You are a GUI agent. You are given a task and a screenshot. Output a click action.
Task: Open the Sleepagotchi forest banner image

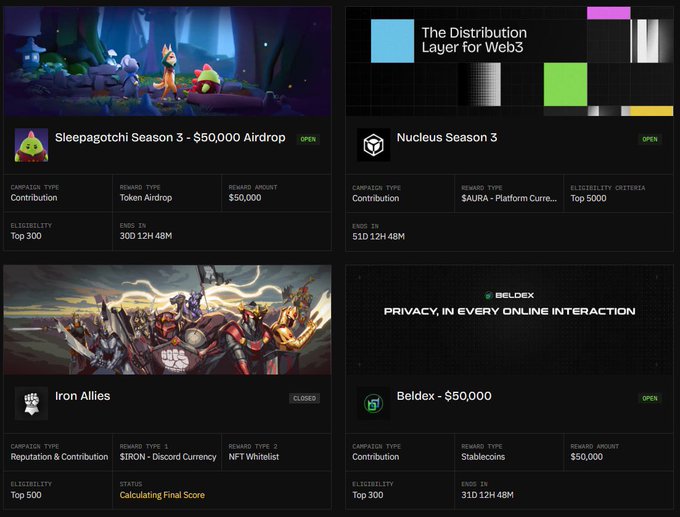(167, 61)
